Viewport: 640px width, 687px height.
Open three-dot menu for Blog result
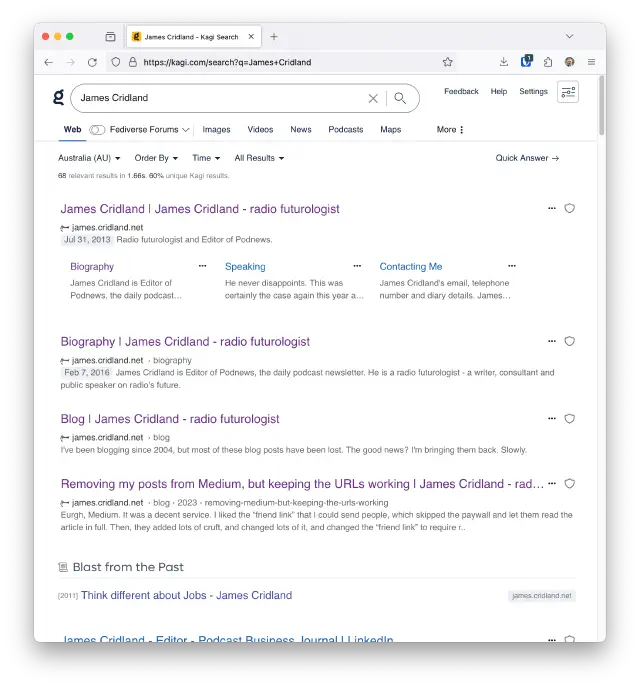click(551, 419)
